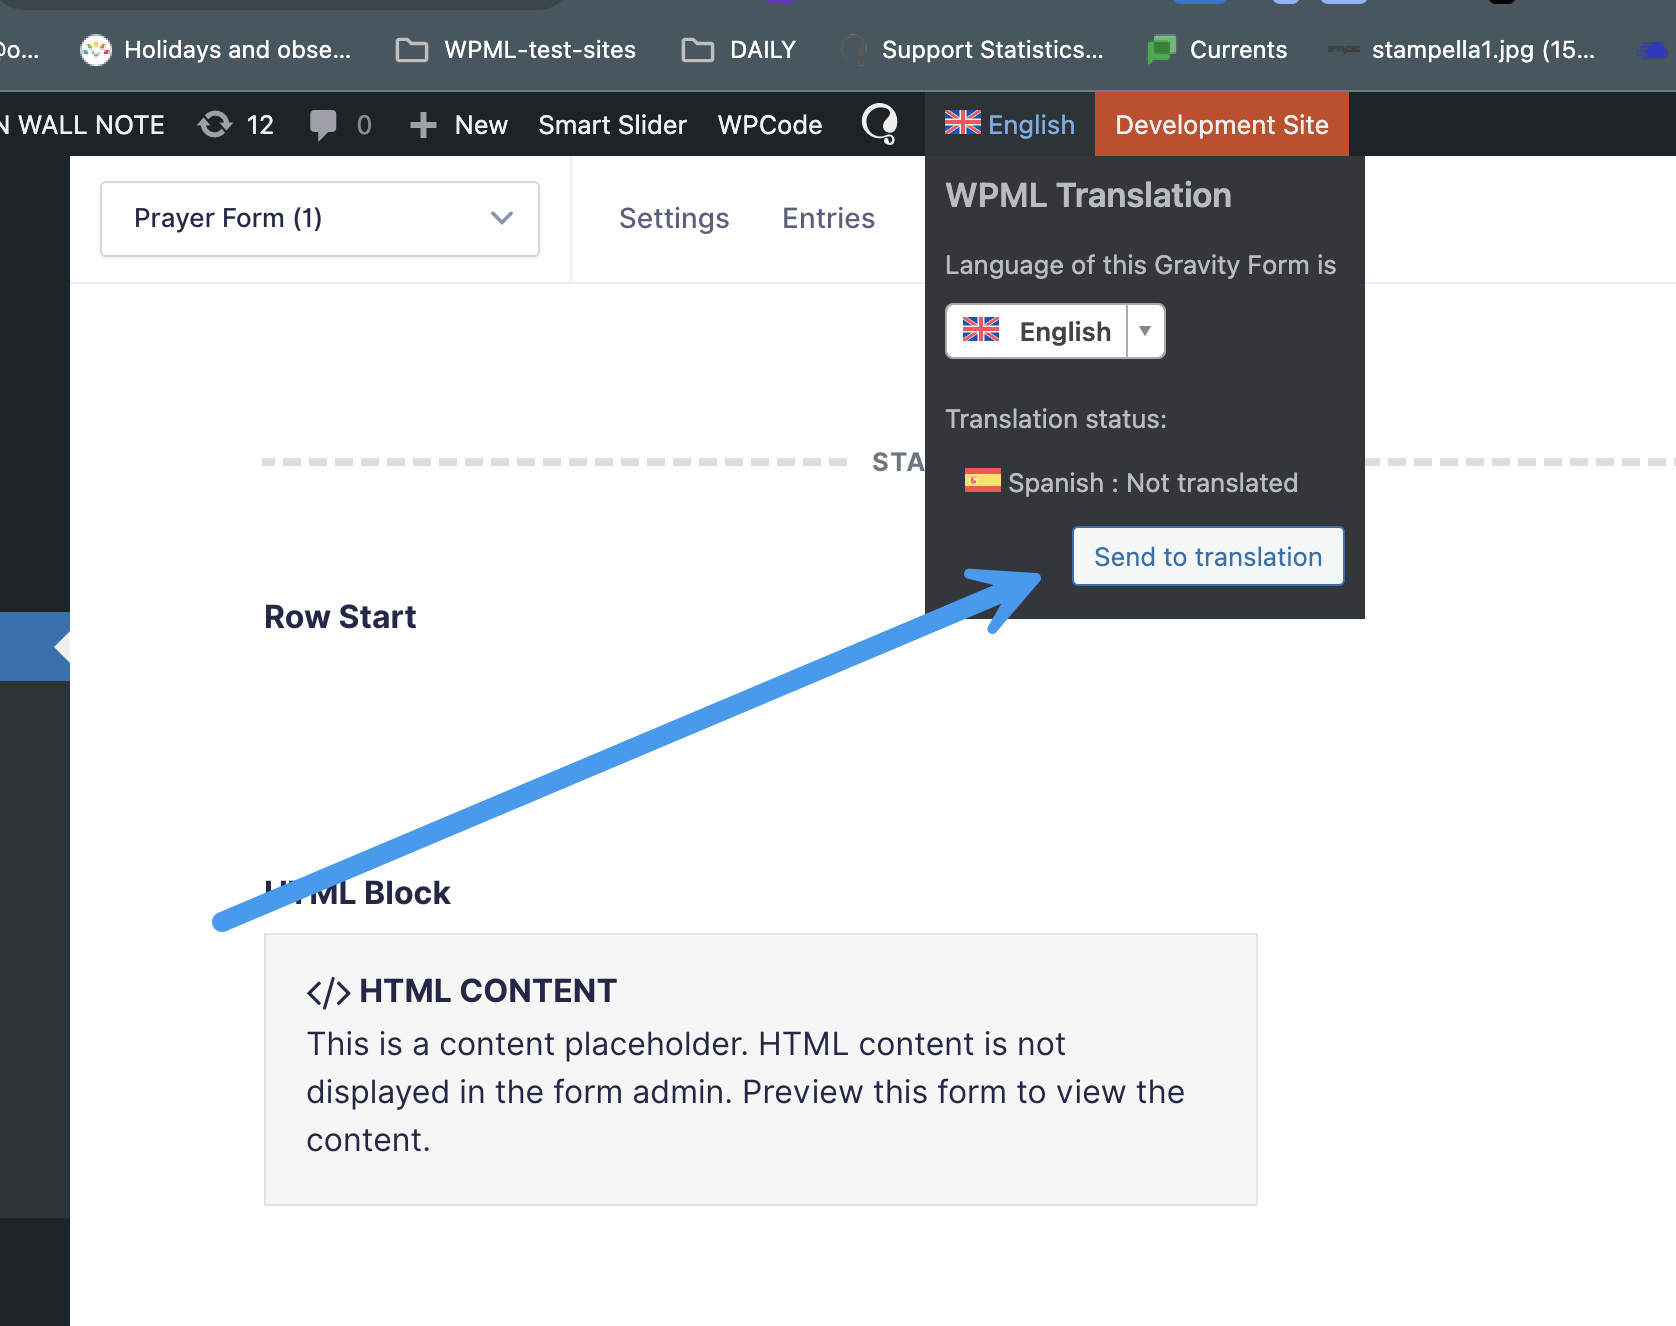Open the English form language dropdown
The height and width of the screenshot is (1326, 1676).
pos(1055,331)
